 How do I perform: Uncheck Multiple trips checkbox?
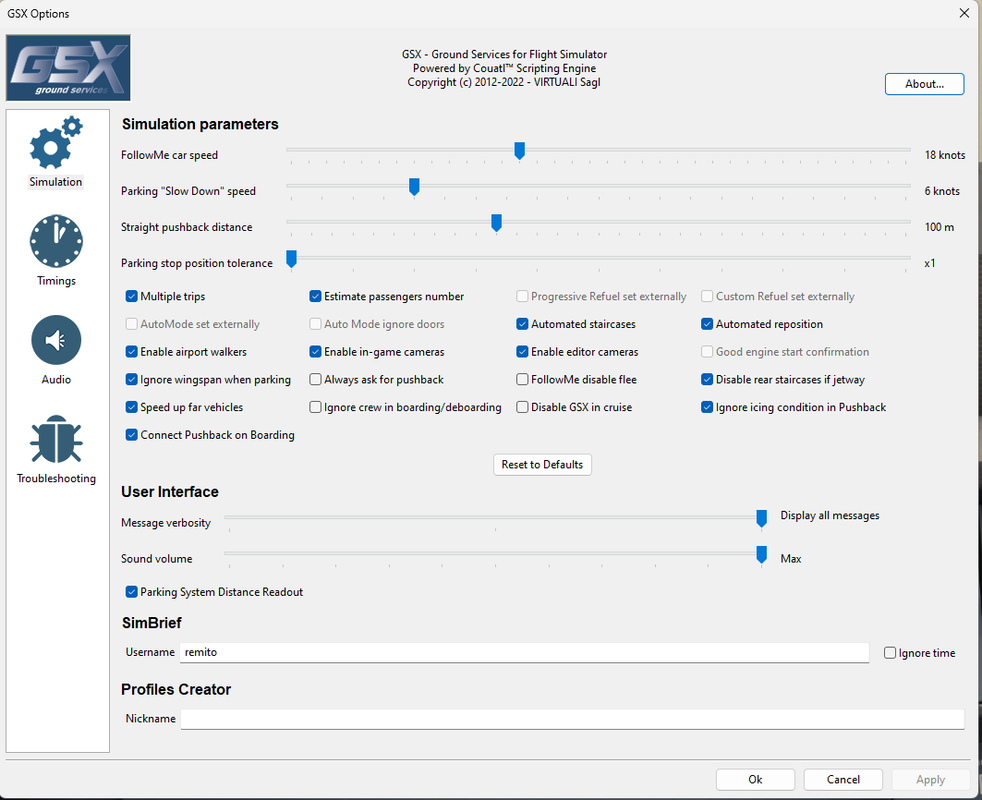(132, 296)
